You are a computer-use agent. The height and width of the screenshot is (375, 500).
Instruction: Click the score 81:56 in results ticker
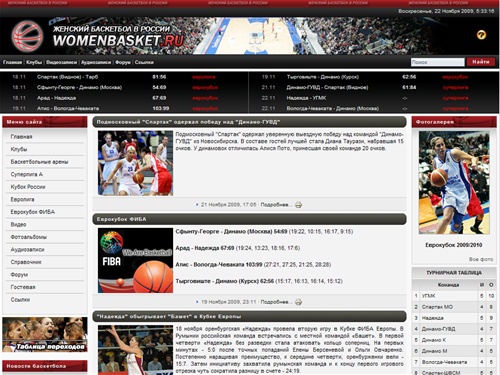tap(159, 77)
